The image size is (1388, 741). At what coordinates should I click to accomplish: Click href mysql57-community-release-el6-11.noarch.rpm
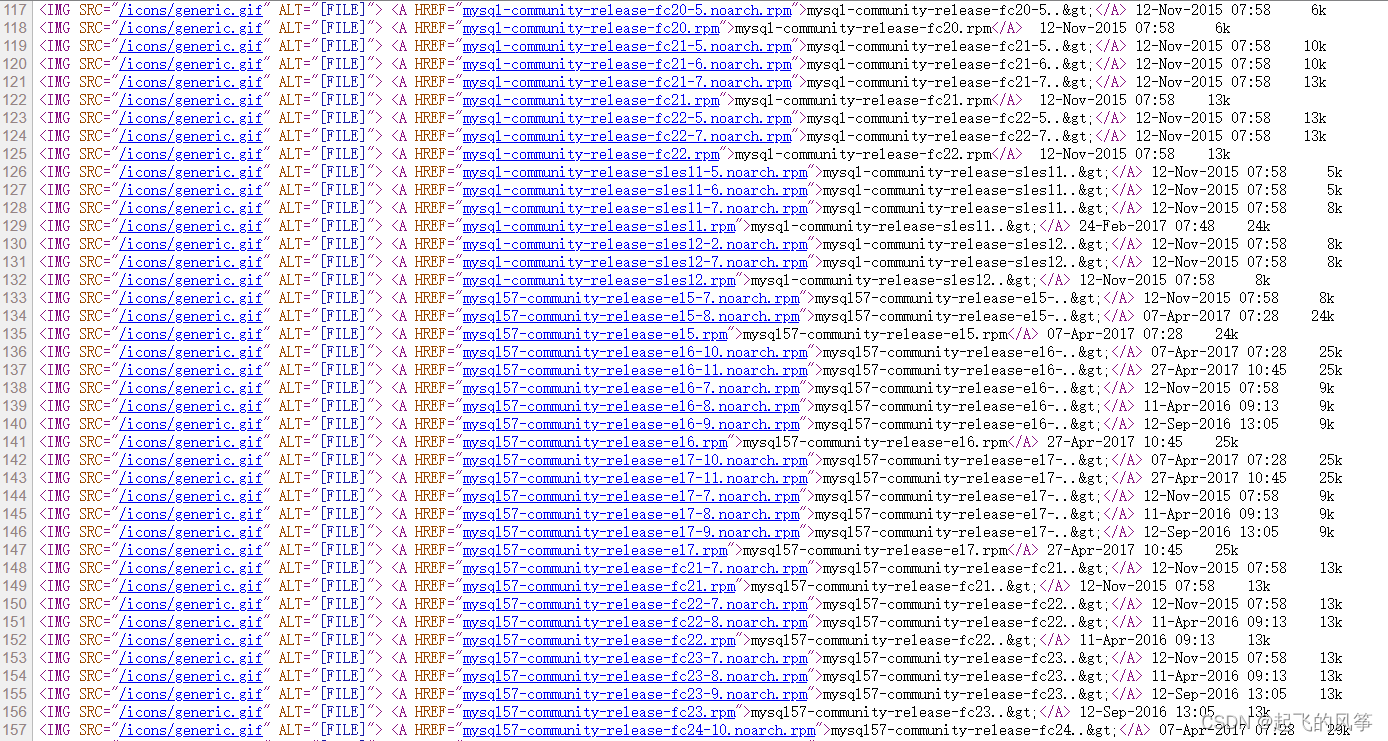(635, 370)
